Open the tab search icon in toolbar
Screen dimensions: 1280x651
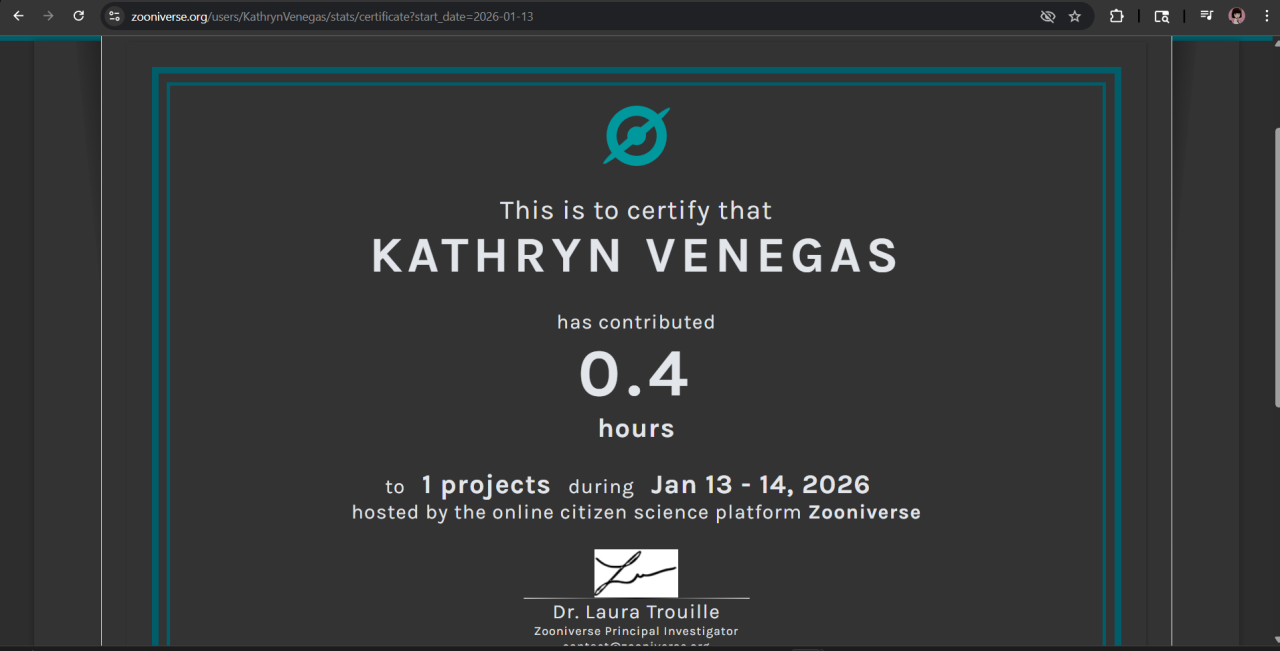(1161, 16)
